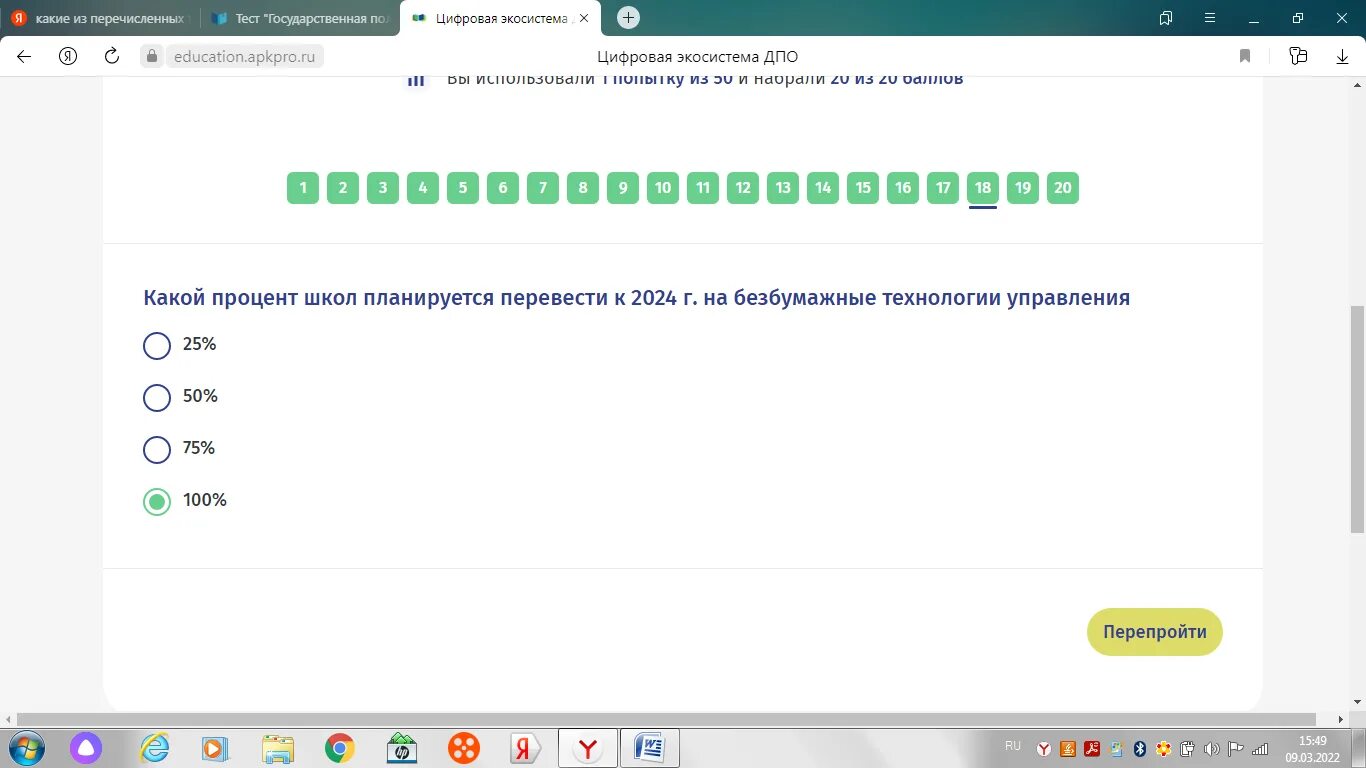This screenshot has height=768, width=1366.
Task: Open the downloads arrow icon
Action: 1343,56
